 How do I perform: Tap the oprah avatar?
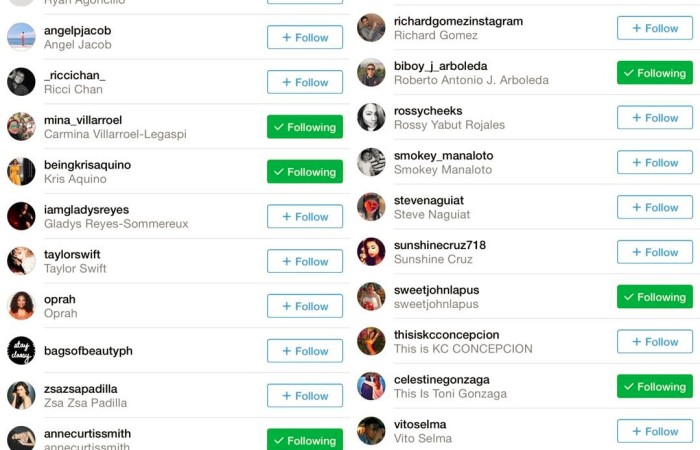coord(21,306)
